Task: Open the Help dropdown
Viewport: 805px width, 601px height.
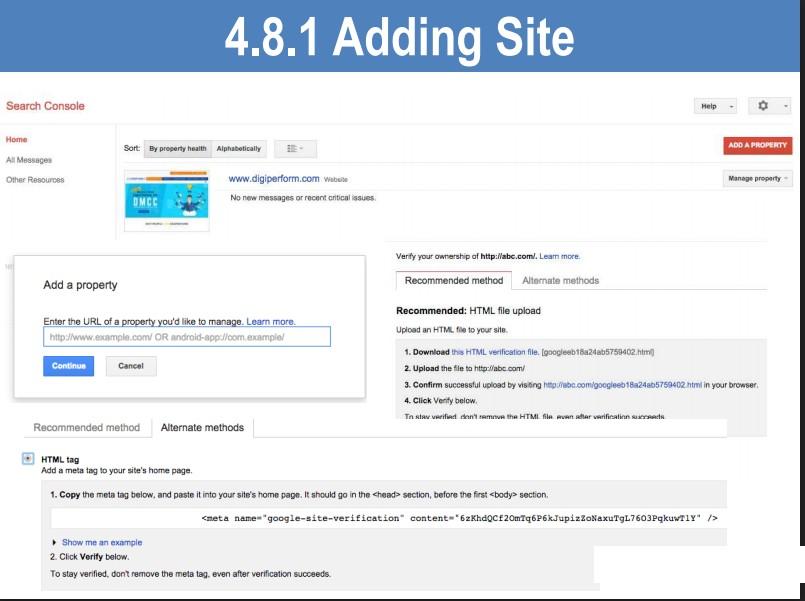Action: coord(715,106)
